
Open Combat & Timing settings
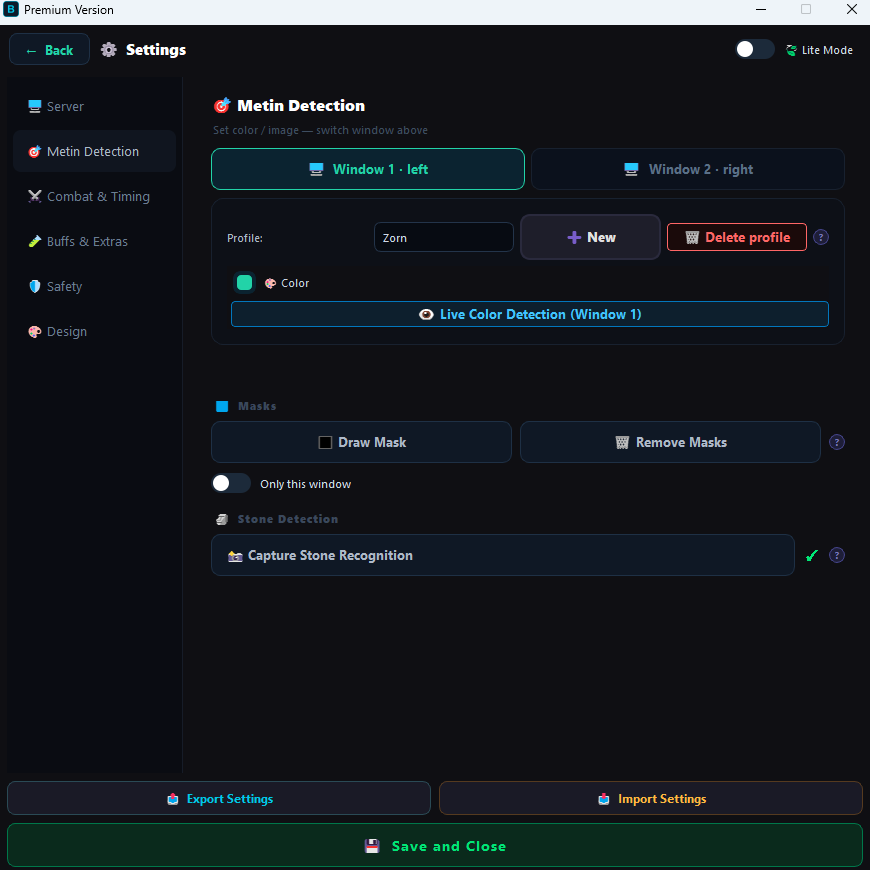[x=94, y=196]
